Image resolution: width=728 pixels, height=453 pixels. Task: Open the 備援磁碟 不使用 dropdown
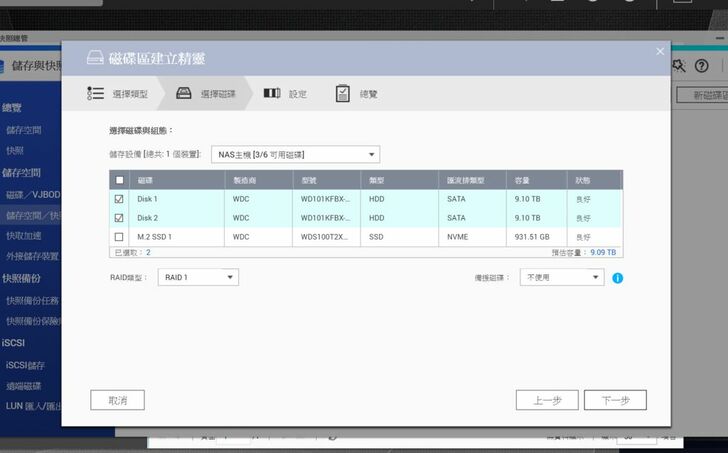click(562, 277)
